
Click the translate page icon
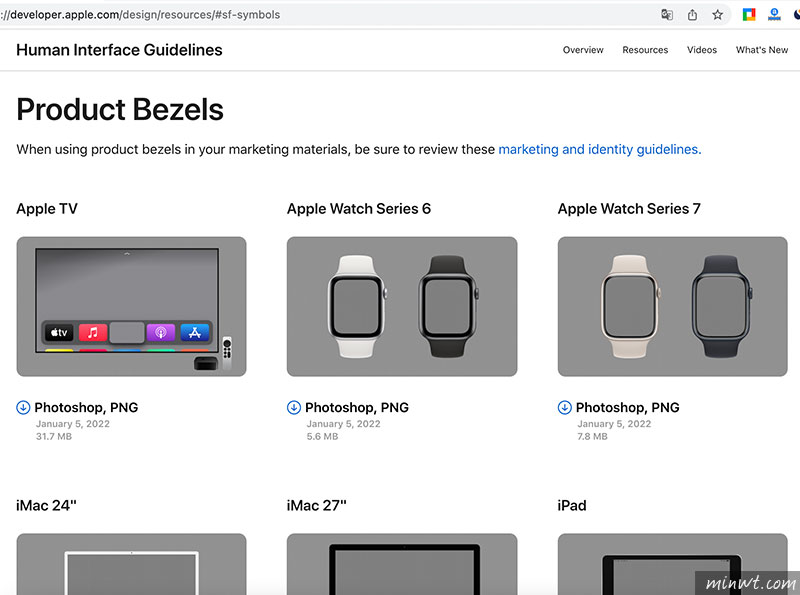click(667, 15)
